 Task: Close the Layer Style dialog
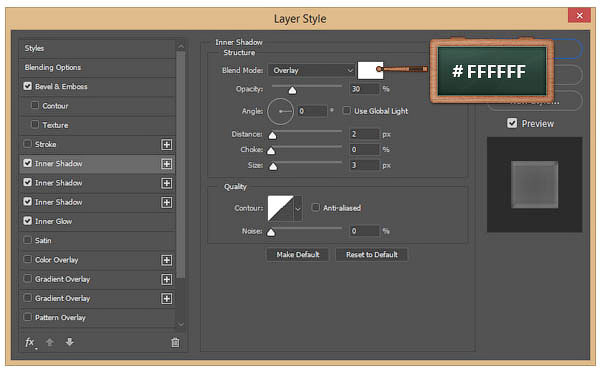tap(579, 15)
